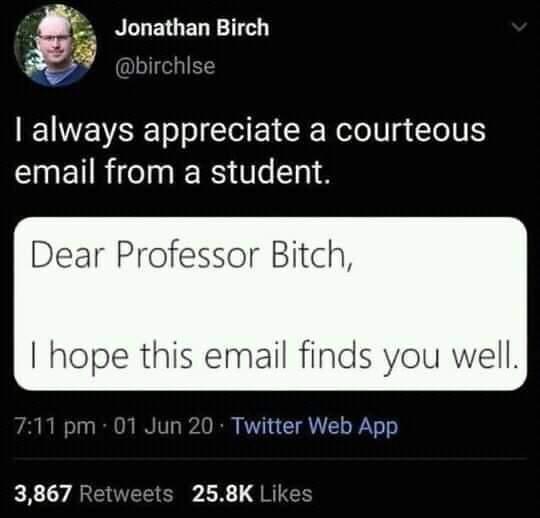Click the word 'Likes' label

pos(286,494)
